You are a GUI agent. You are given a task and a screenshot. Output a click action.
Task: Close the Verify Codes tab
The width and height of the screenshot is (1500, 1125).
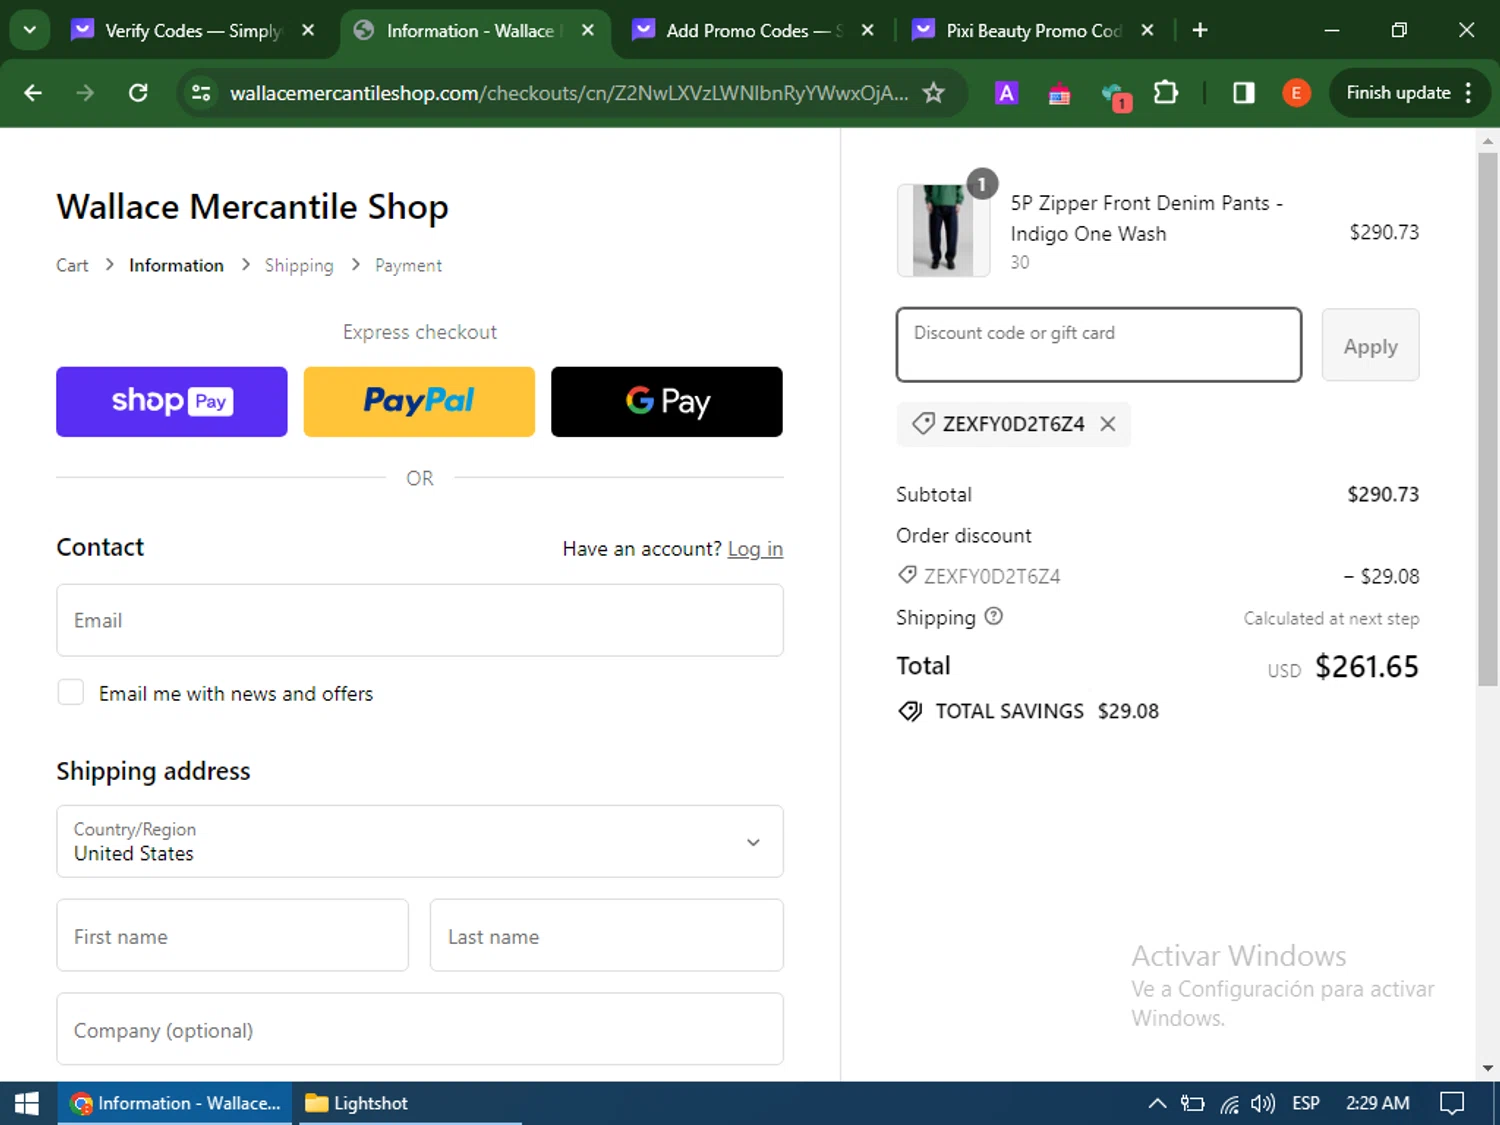point(308,31)
